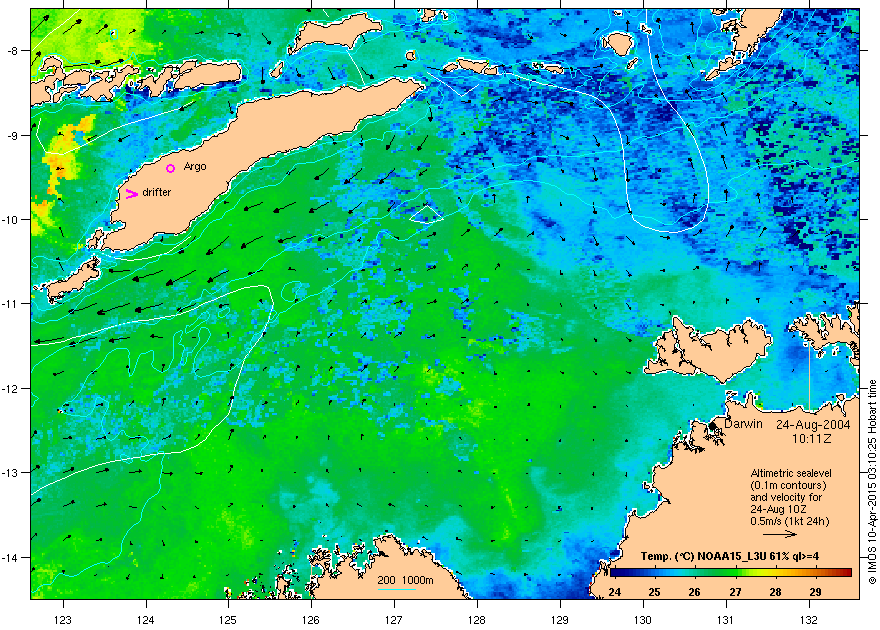Click the temperature colorbar near 24
The height and width of the screenshot is (630, 880).
coord(615,573)
